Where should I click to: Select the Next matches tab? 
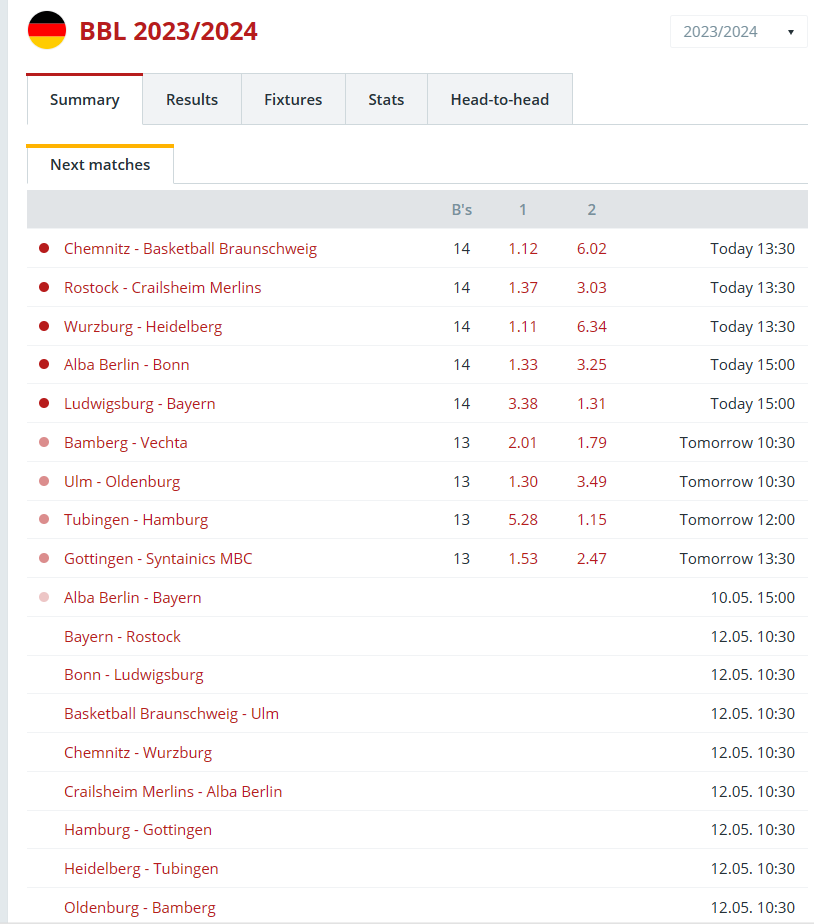coord(100,164)
